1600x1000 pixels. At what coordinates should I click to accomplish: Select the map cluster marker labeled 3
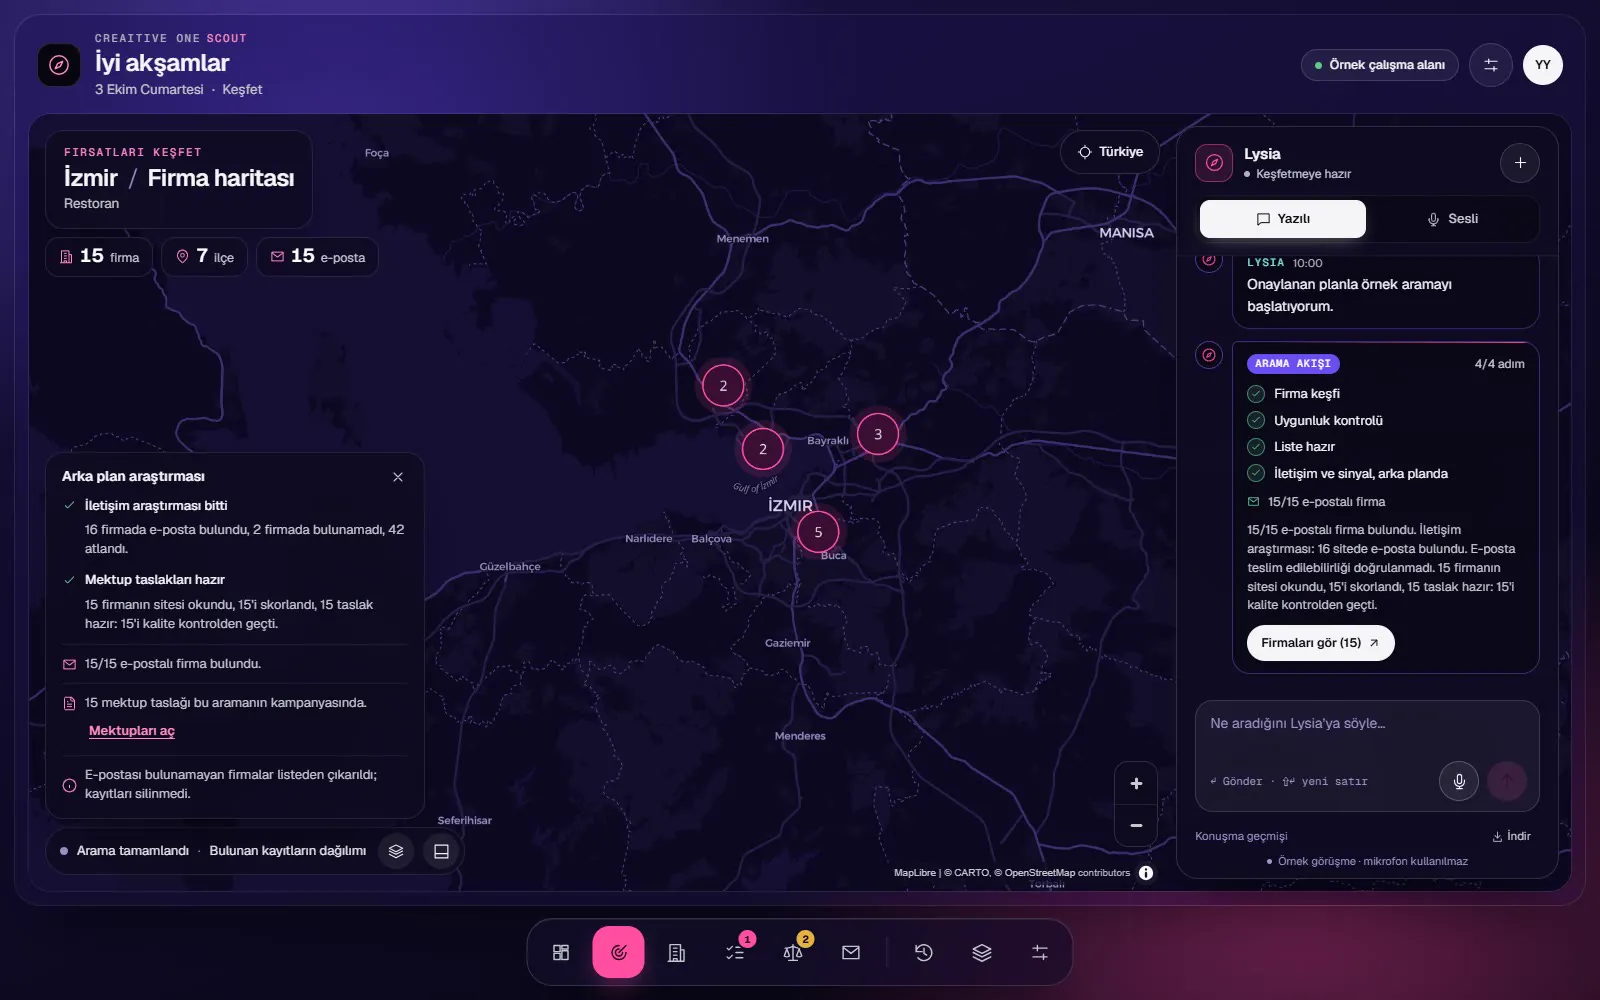point(878,434)
